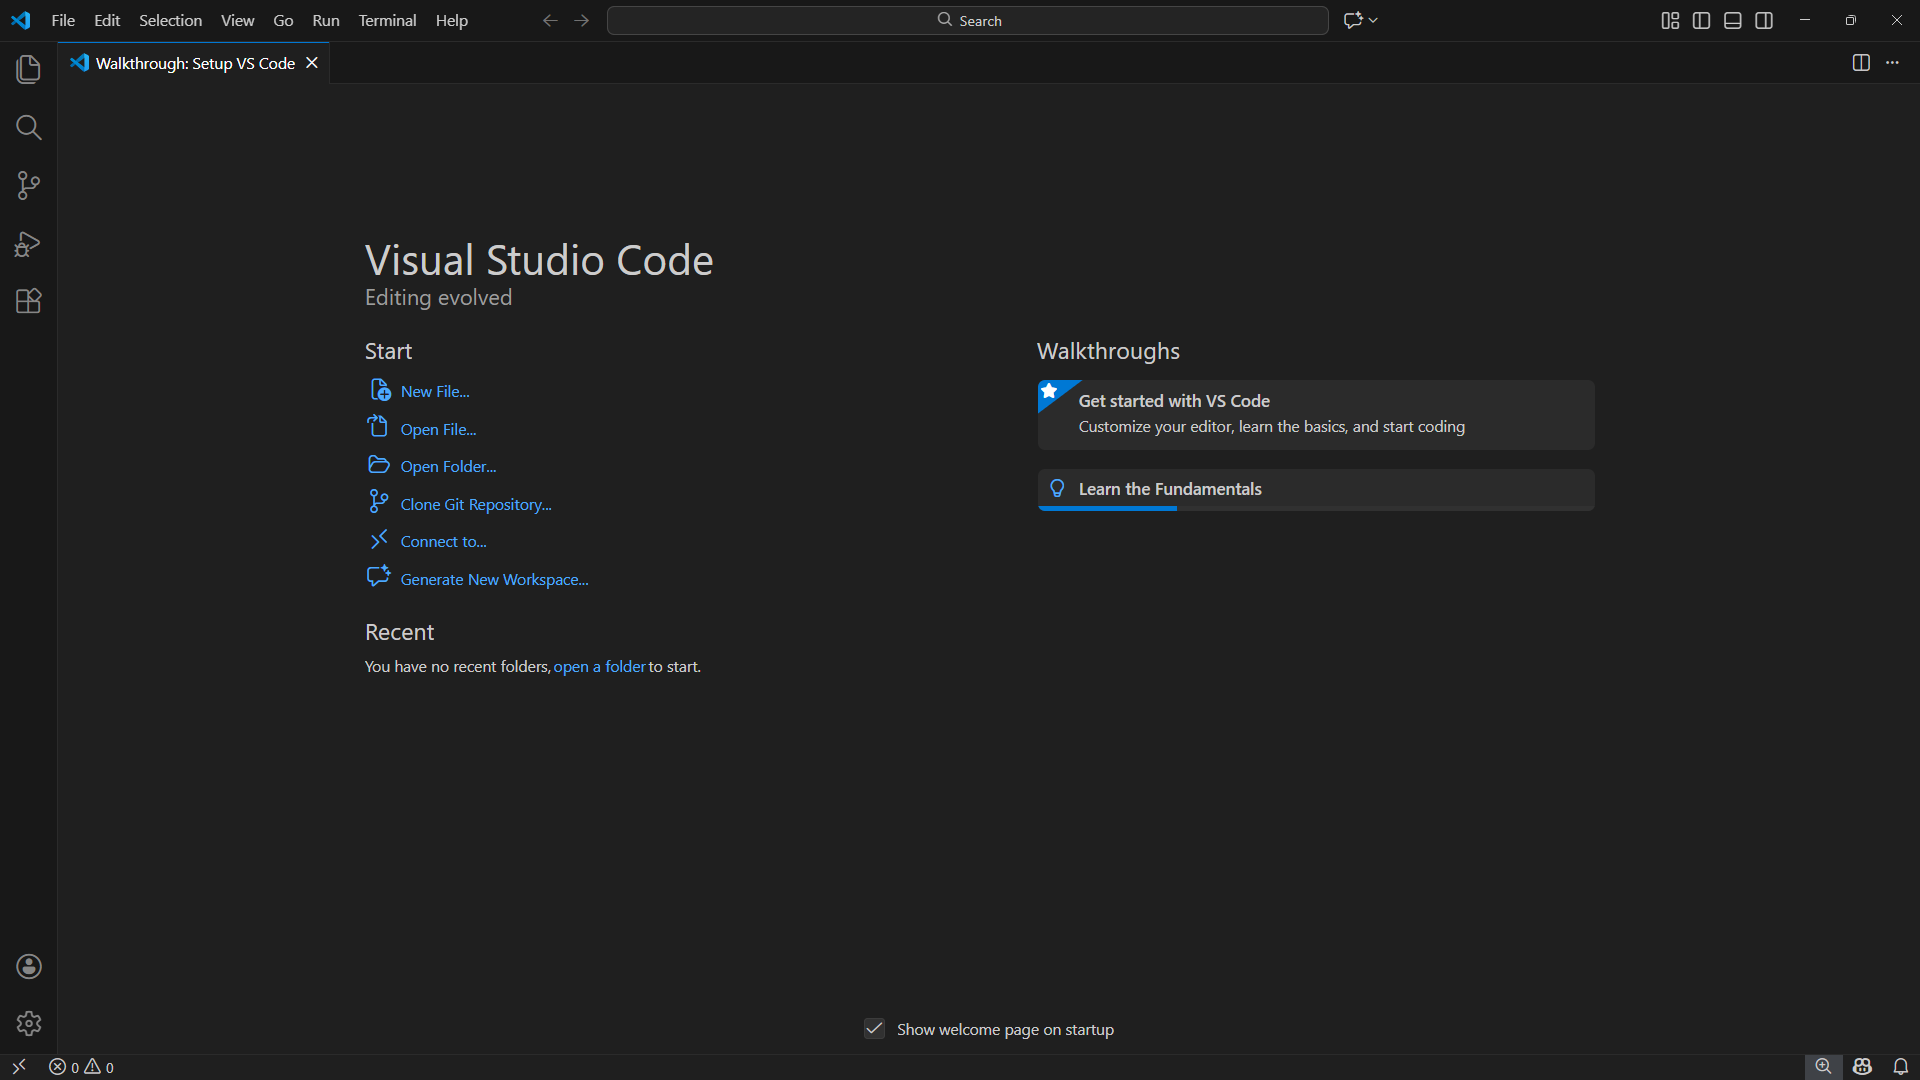Open notifications bell in status bar
1920x1080 pixels.
[x=1901, y=1067]
